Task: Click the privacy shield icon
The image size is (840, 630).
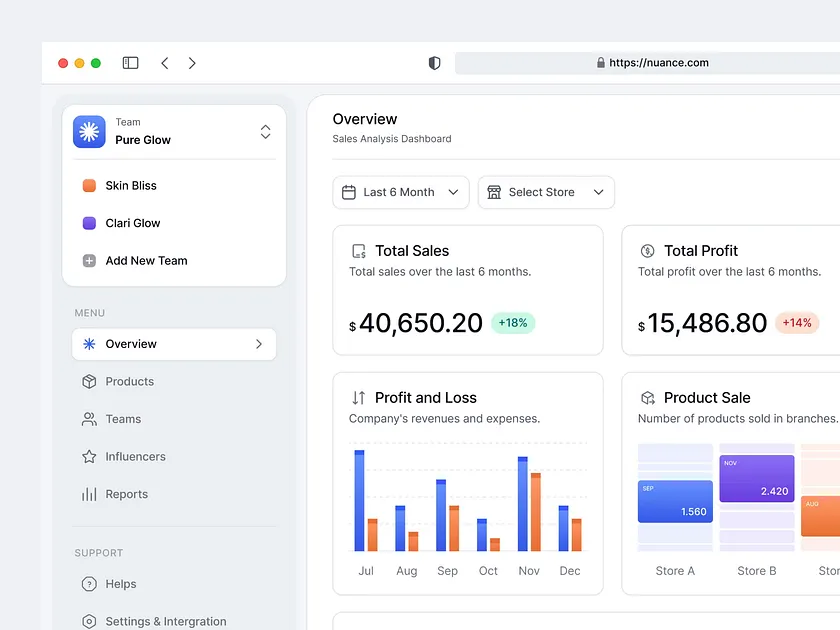Action: coord(434,63)
